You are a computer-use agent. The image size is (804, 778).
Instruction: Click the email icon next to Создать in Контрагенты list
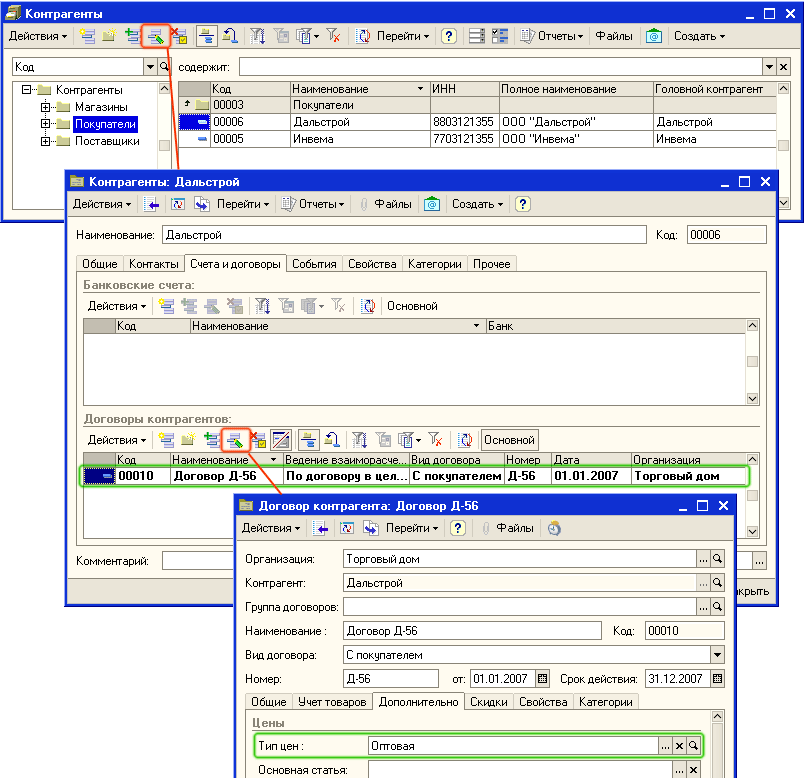(653, 36)
